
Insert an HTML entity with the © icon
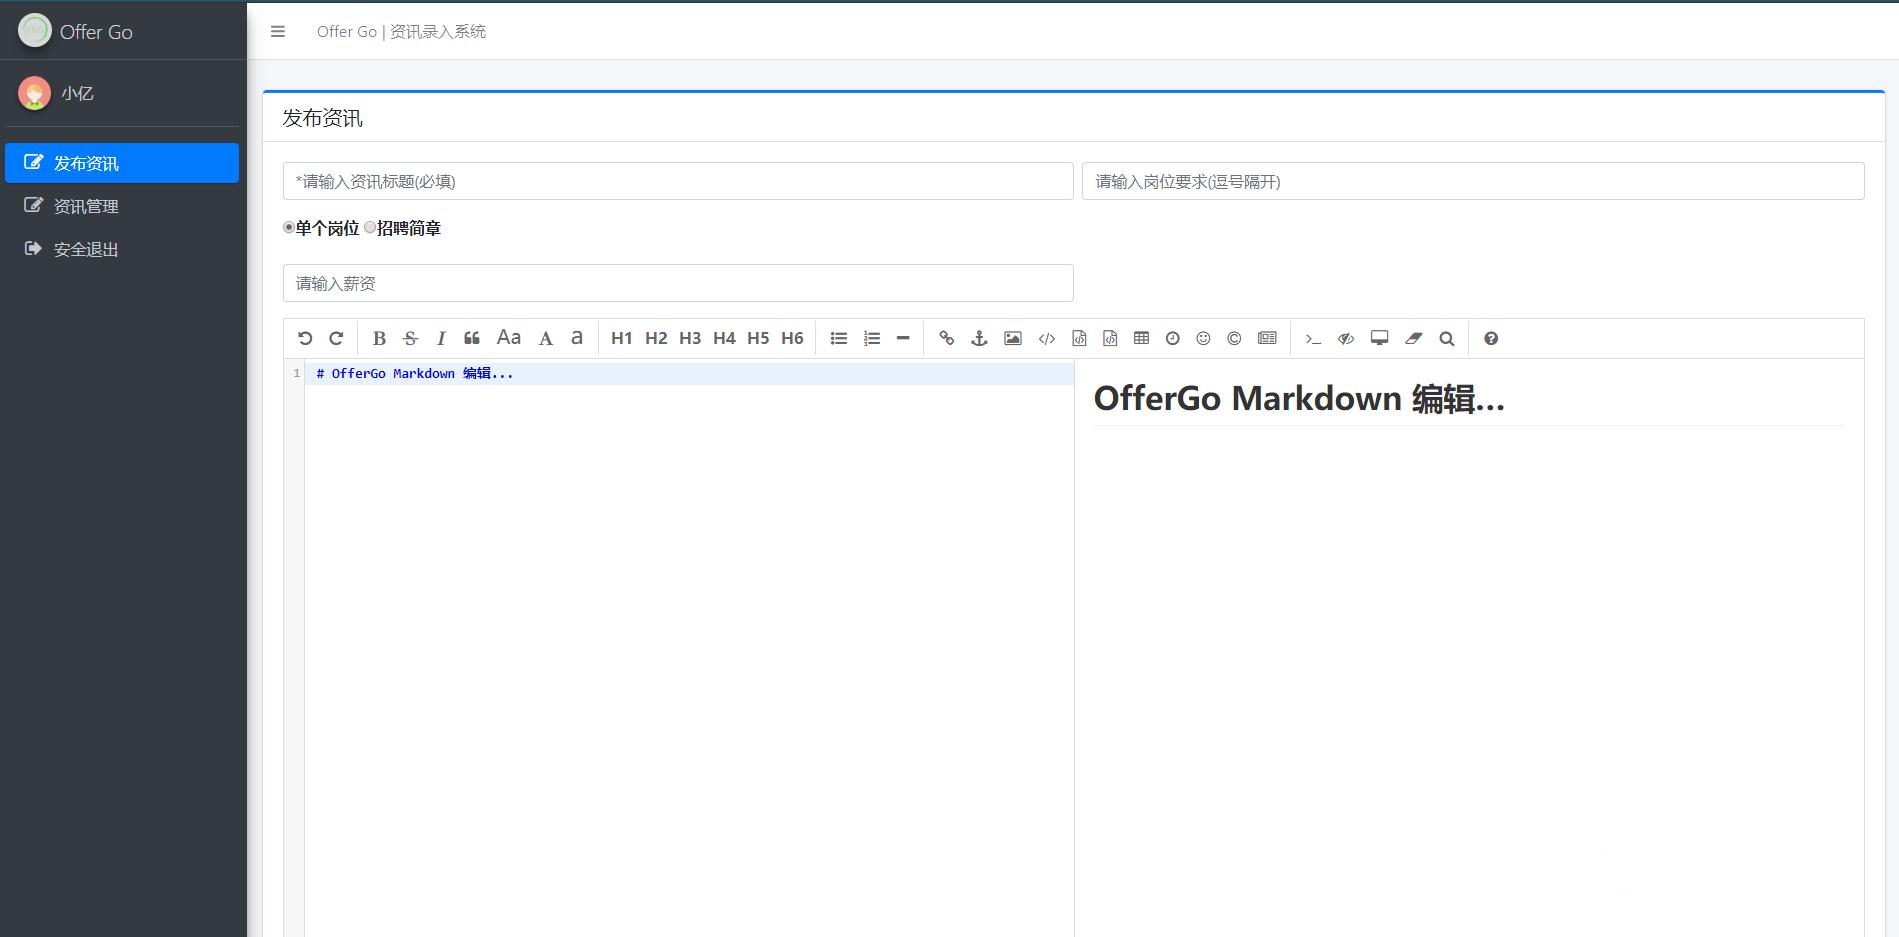(1235, 338)
